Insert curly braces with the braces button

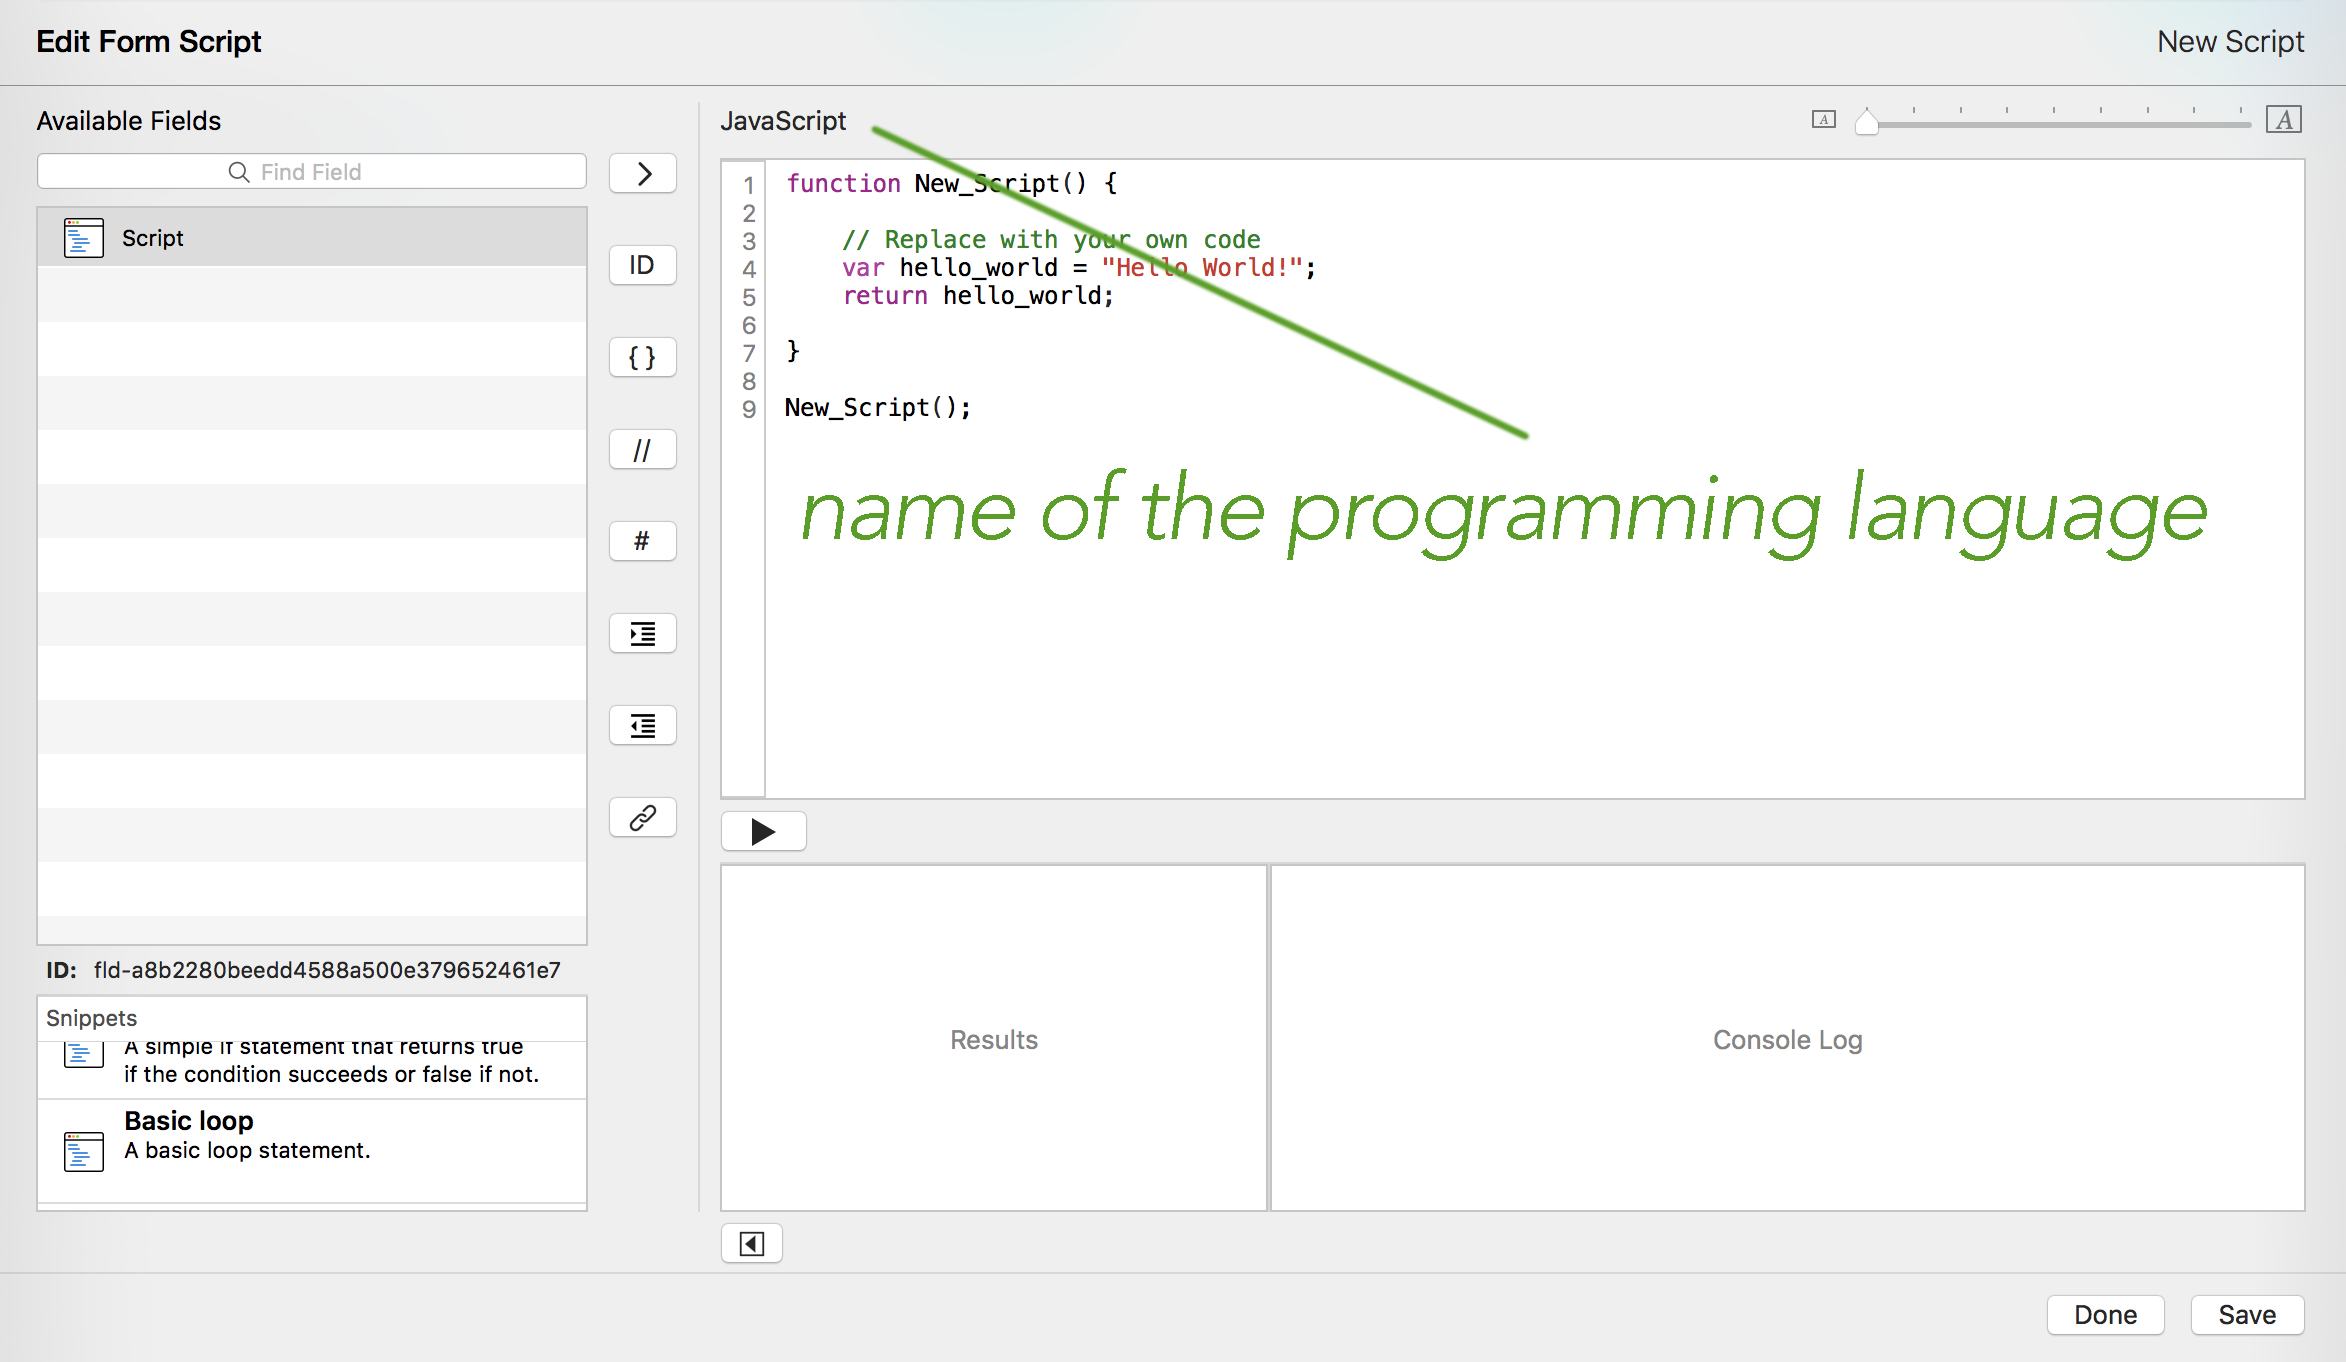643,358
